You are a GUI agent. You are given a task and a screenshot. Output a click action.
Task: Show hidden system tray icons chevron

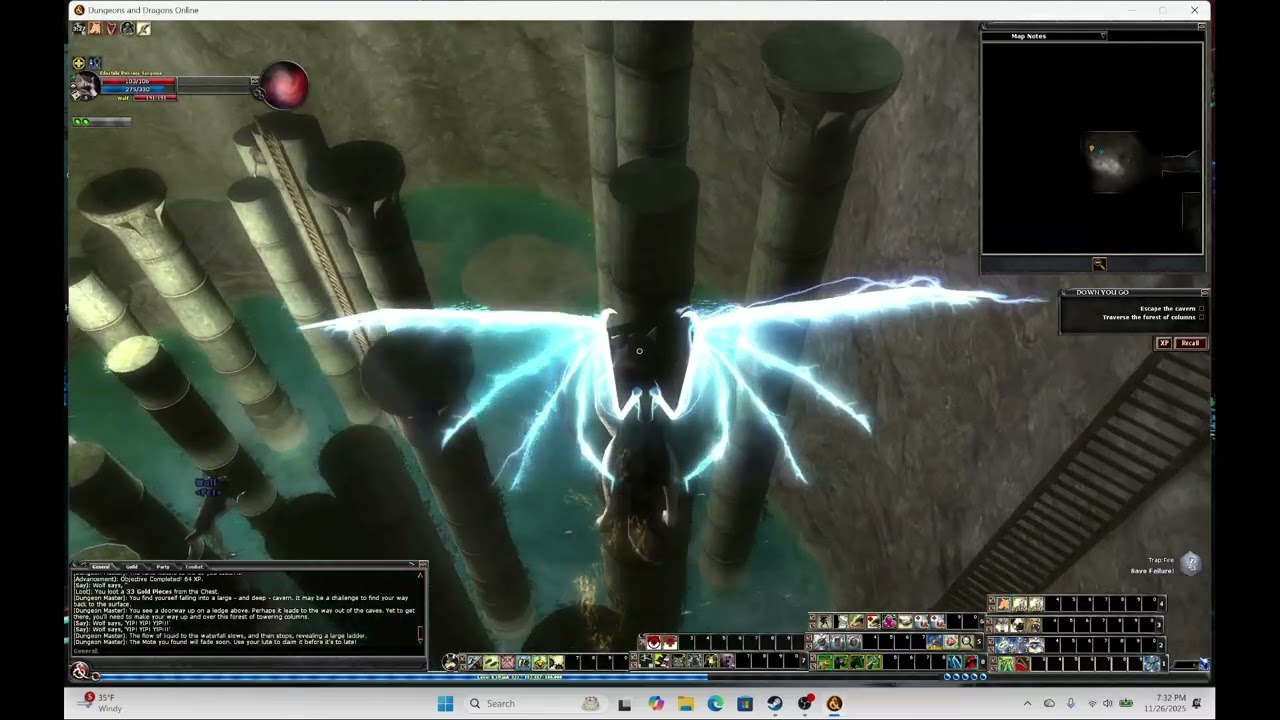tap(1027, 703)
